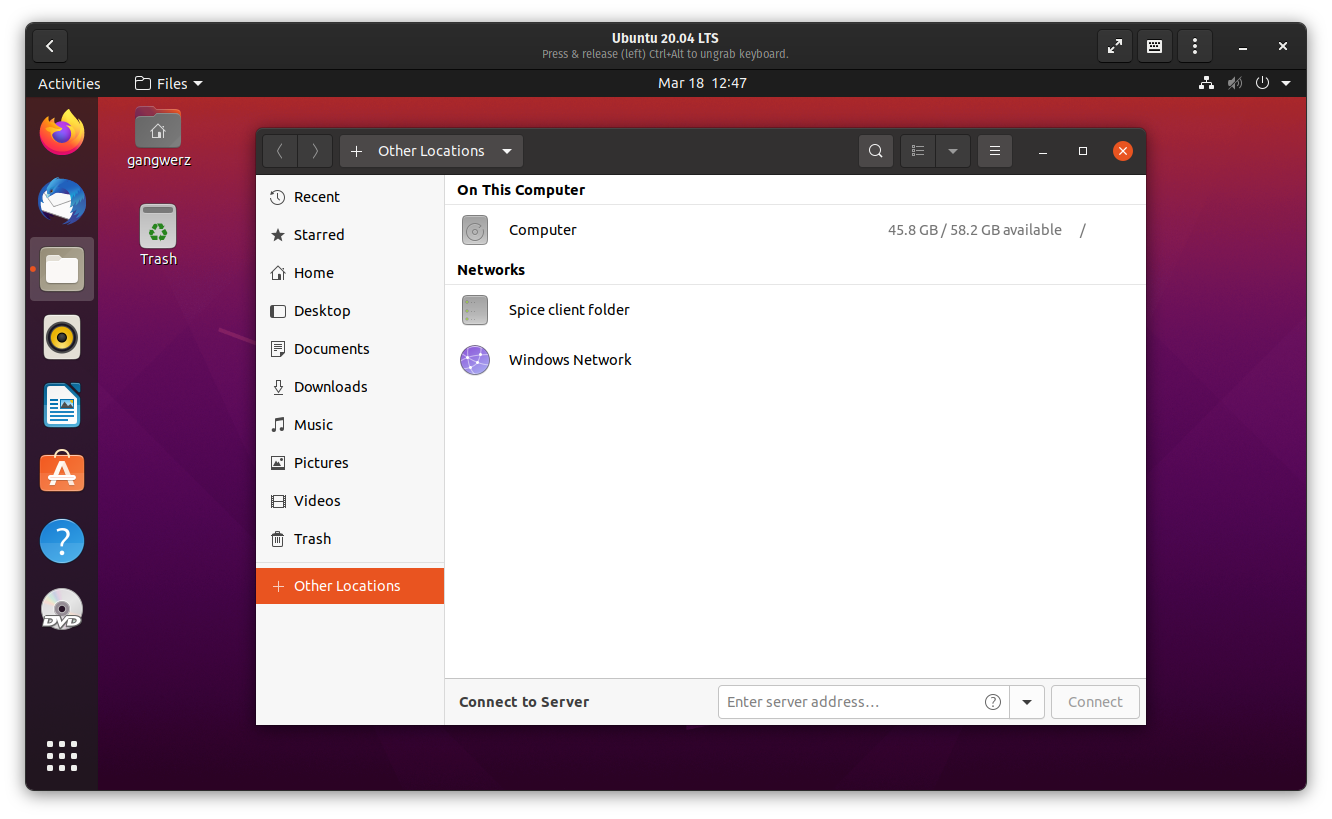Open the hamburger menu in Files
This screenshot has height=819, width=1332.
994,150
